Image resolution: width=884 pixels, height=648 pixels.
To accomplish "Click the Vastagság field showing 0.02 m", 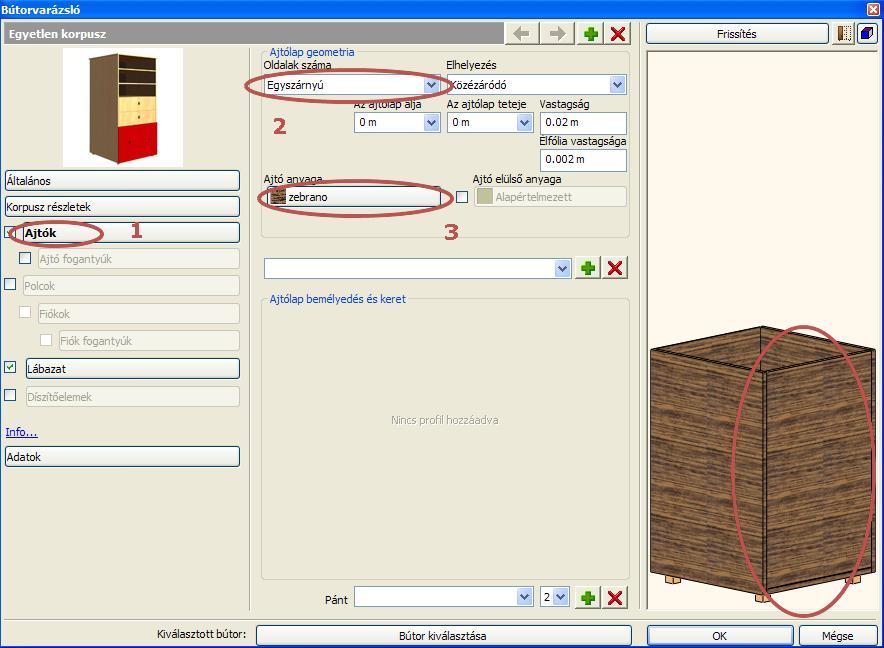I will coord(583,122).
